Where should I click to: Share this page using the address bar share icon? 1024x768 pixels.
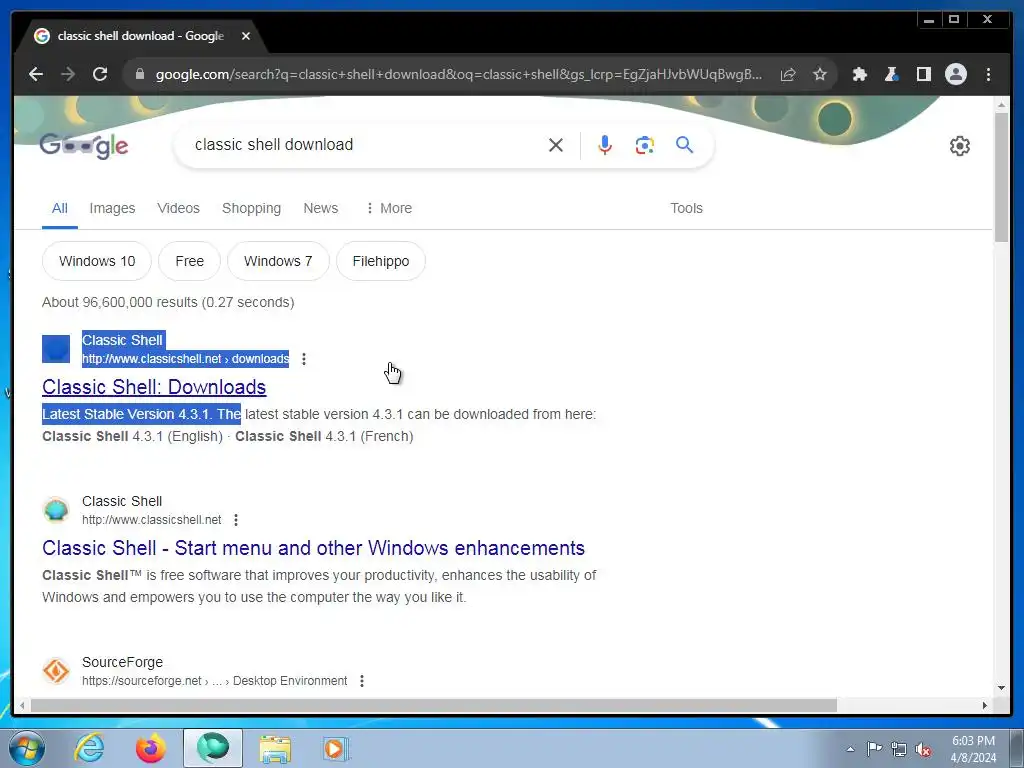[x=788, y=74]
